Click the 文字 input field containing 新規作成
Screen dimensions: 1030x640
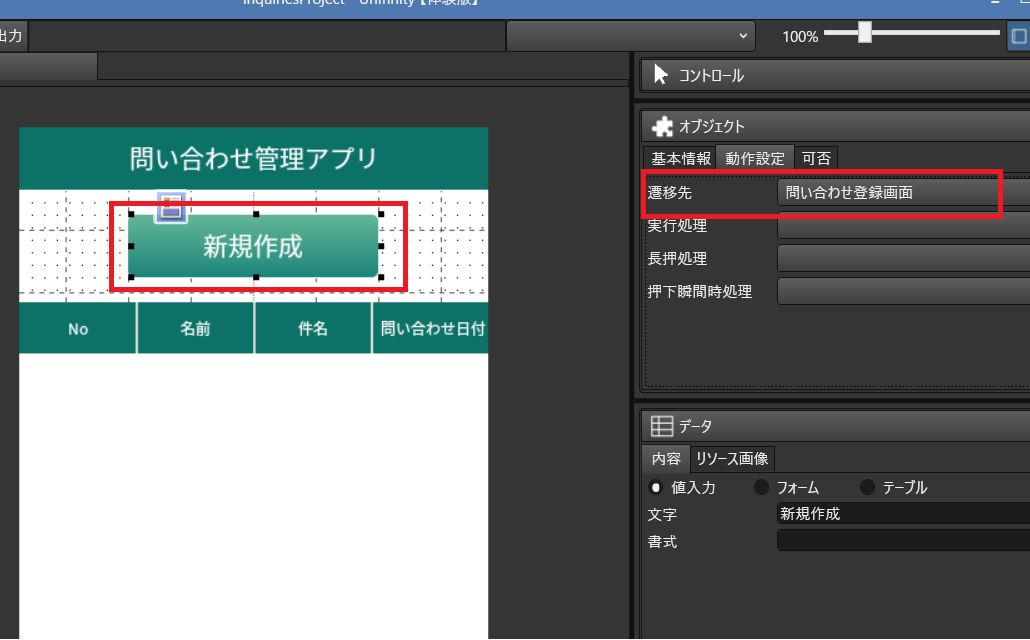tap(903, 513)
